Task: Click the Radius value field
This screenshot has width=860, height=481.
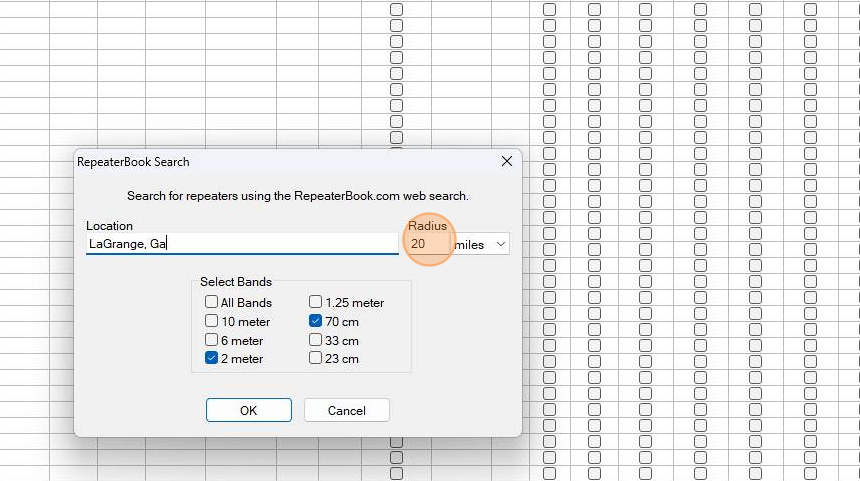Action: (429, 244)
